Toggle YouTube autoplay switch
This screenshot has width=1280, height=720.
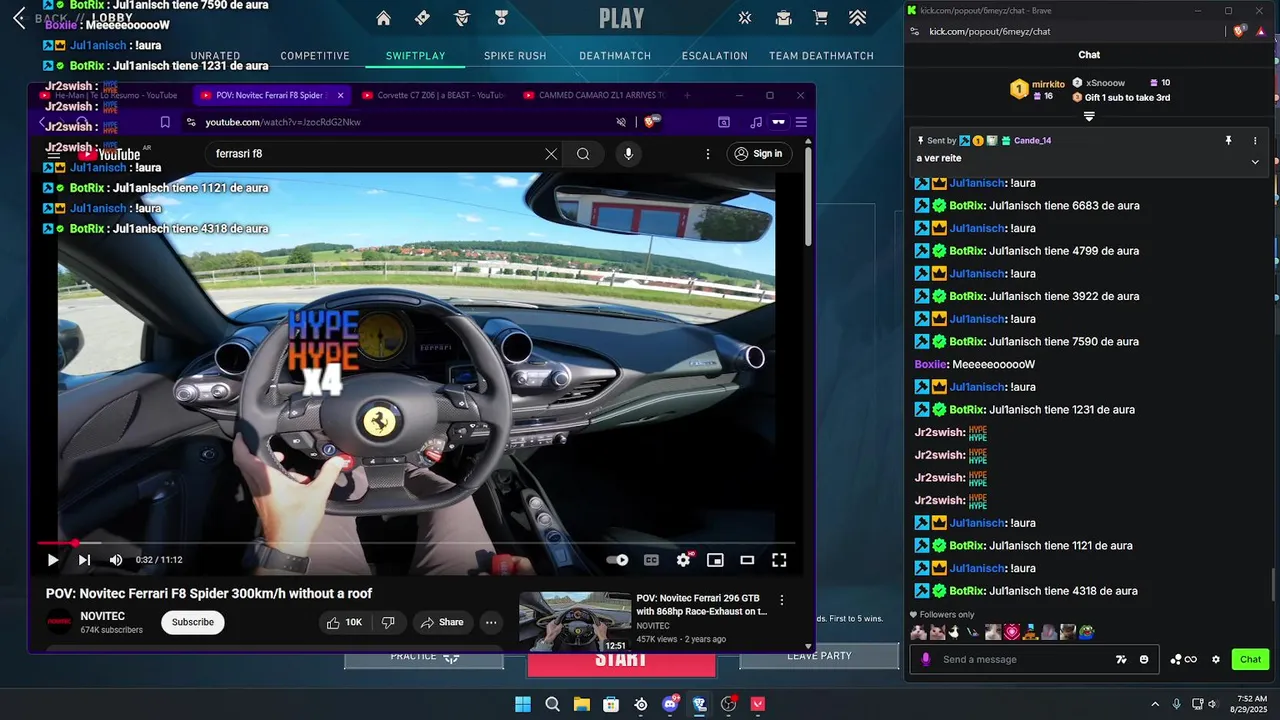pos(617,560)
